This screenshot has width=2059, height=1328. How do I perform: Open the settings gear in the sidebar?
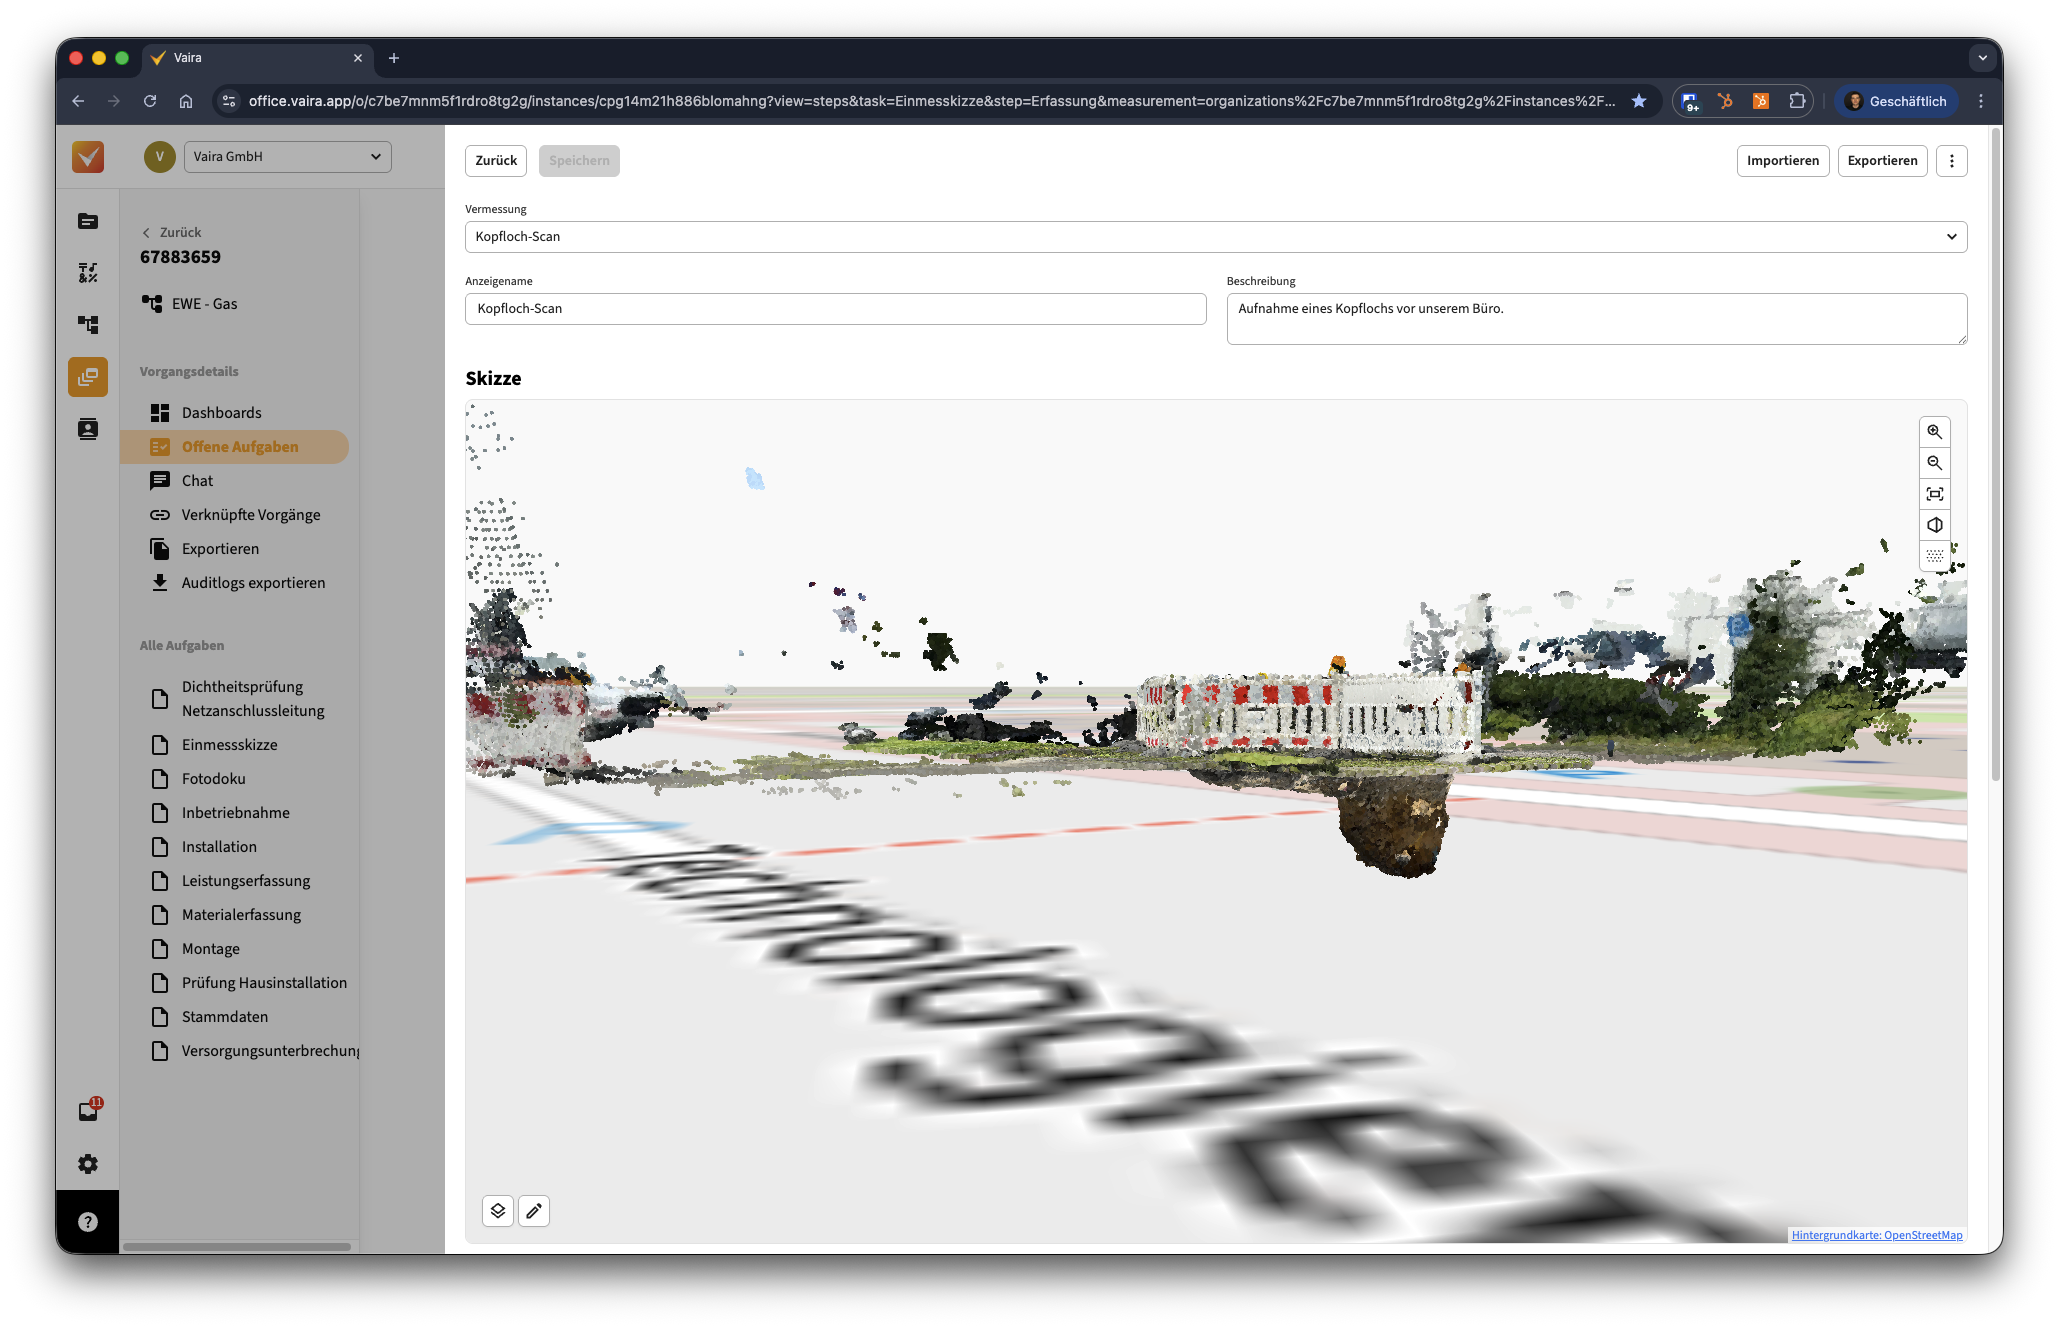[88, 1164]
